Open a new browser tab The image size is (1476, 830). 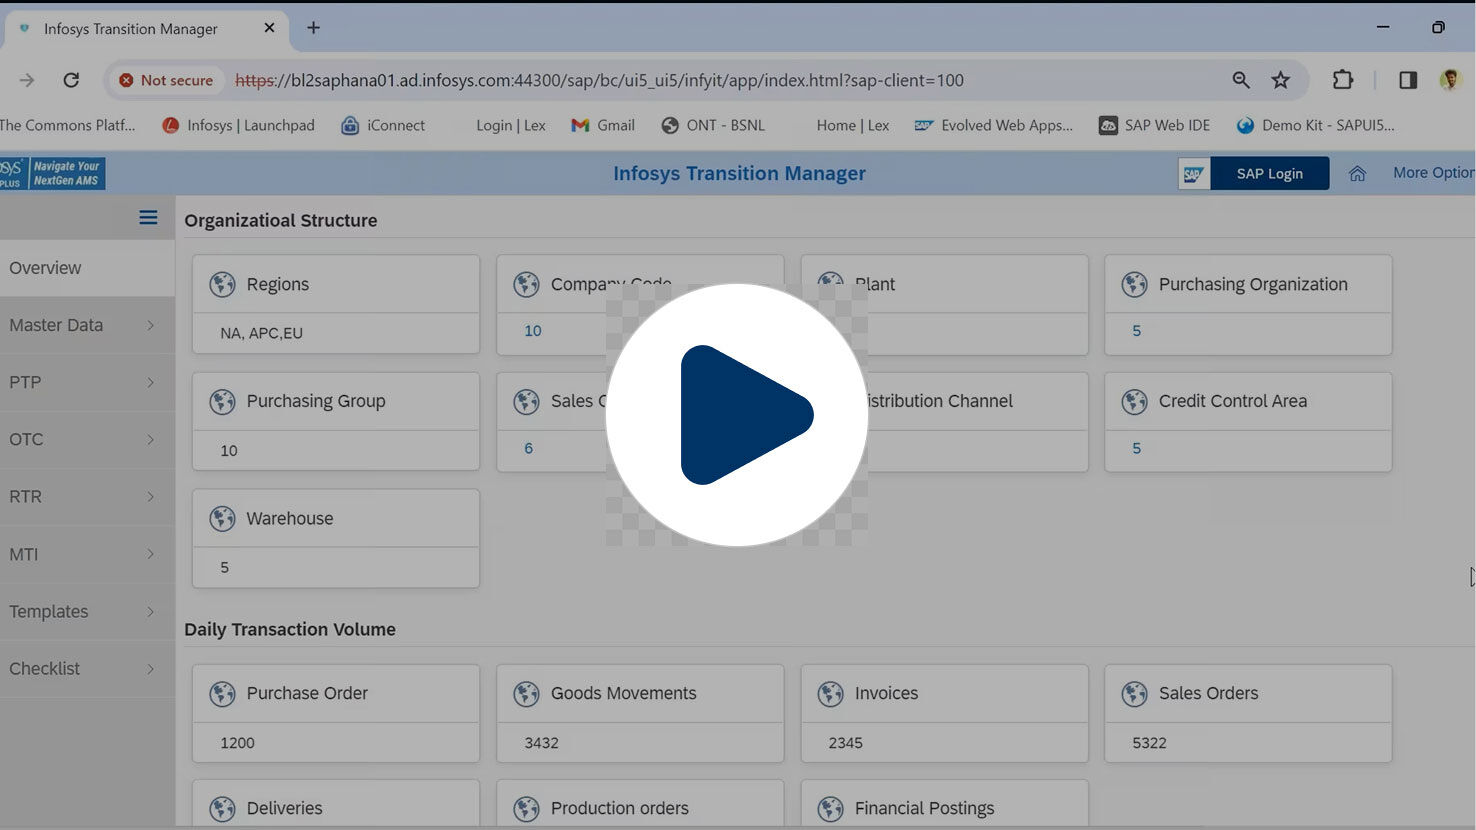(313, 28)
